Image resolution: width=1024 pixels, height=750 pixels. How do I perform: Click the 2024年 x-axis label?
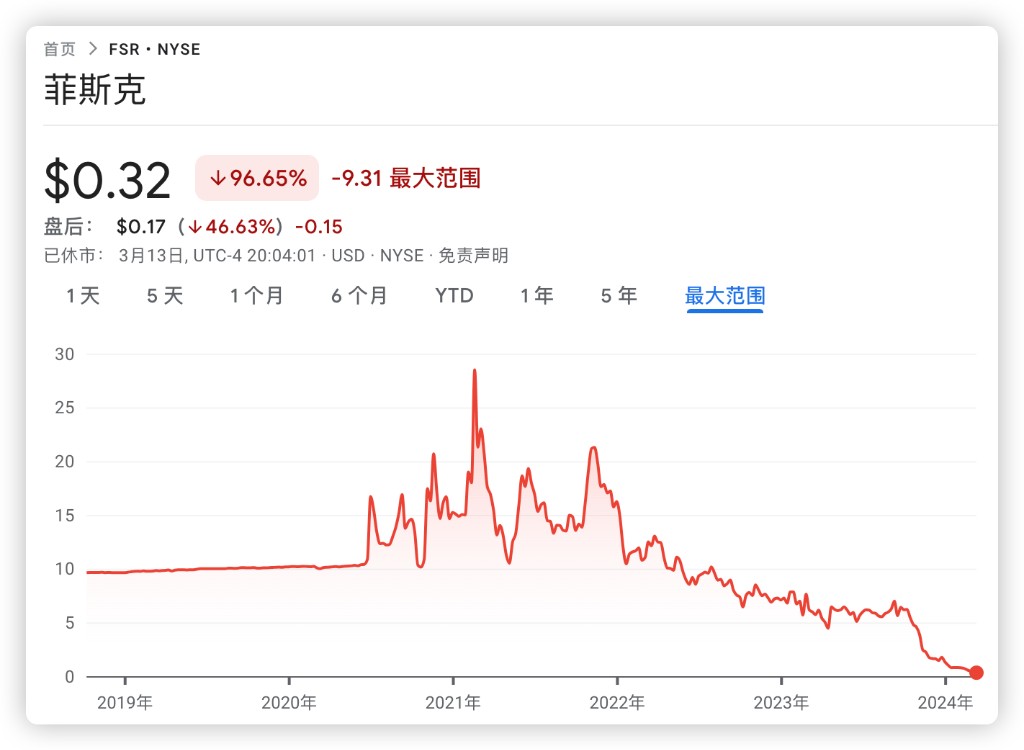[945, 703]
